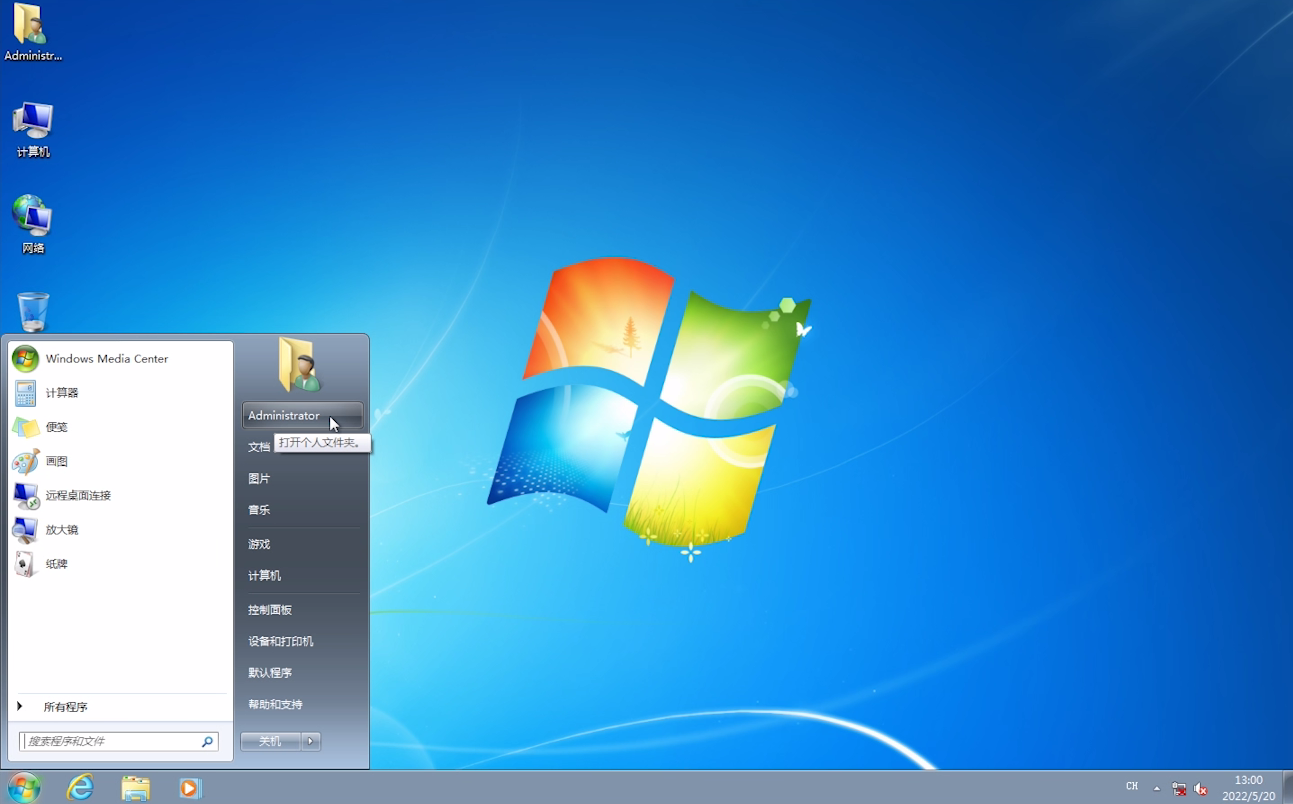Image resolution: width=1293 pixels, height=804 pixels.
Task: Open 设备和打印机 devices and printers
Action: tap(302, 642)
